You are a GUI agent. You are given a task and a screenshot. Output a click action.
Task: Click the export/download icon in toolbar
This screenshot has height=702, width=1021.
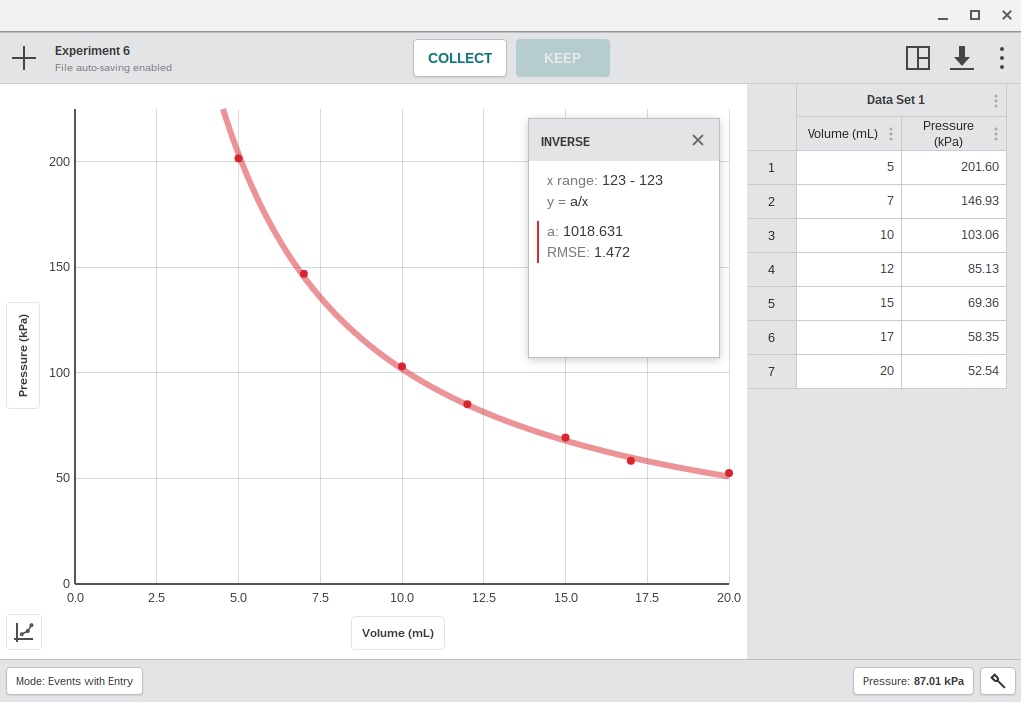tap(961, 58)
